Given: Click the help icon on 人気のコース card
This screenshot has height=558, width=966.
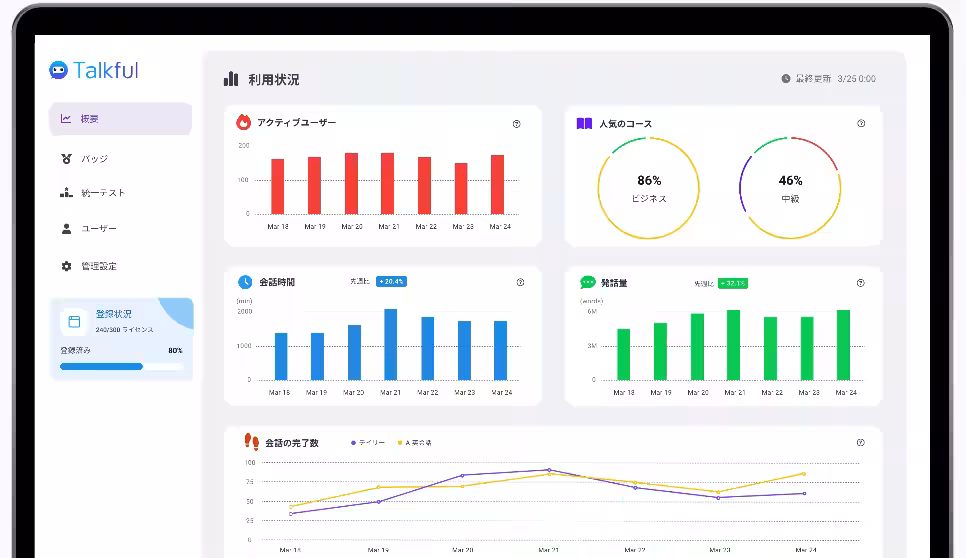Looking at the screenshot, I should pos(861,124).
